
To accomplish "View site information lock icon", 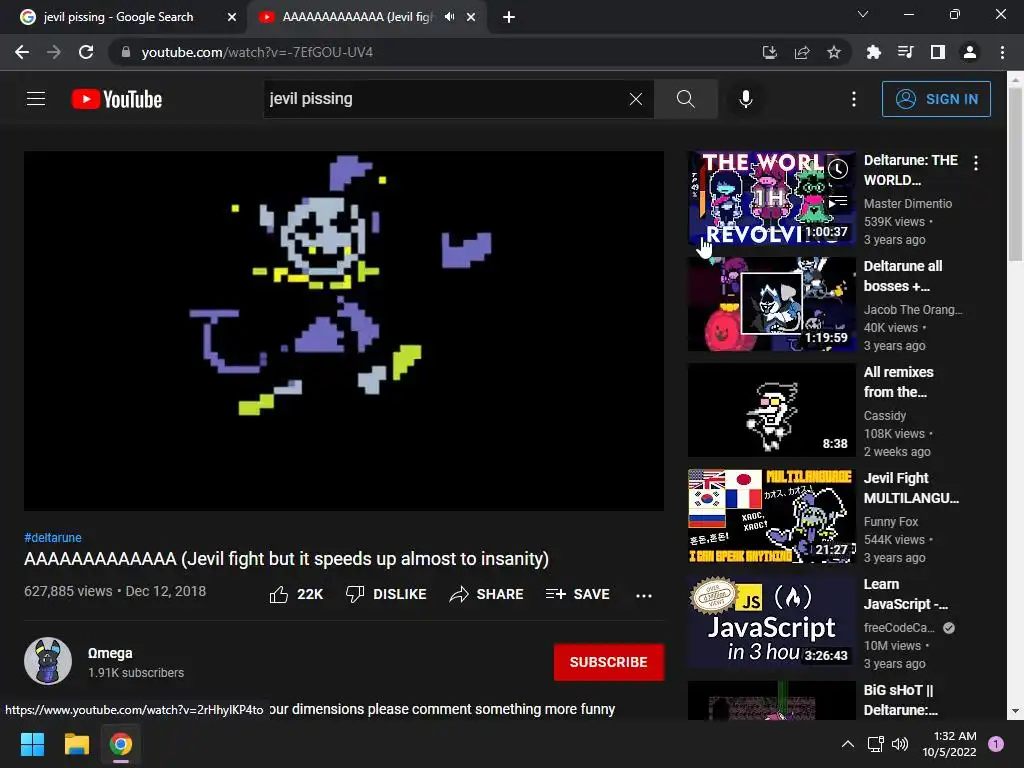I will pyautogui.click(x=125, y=52).
